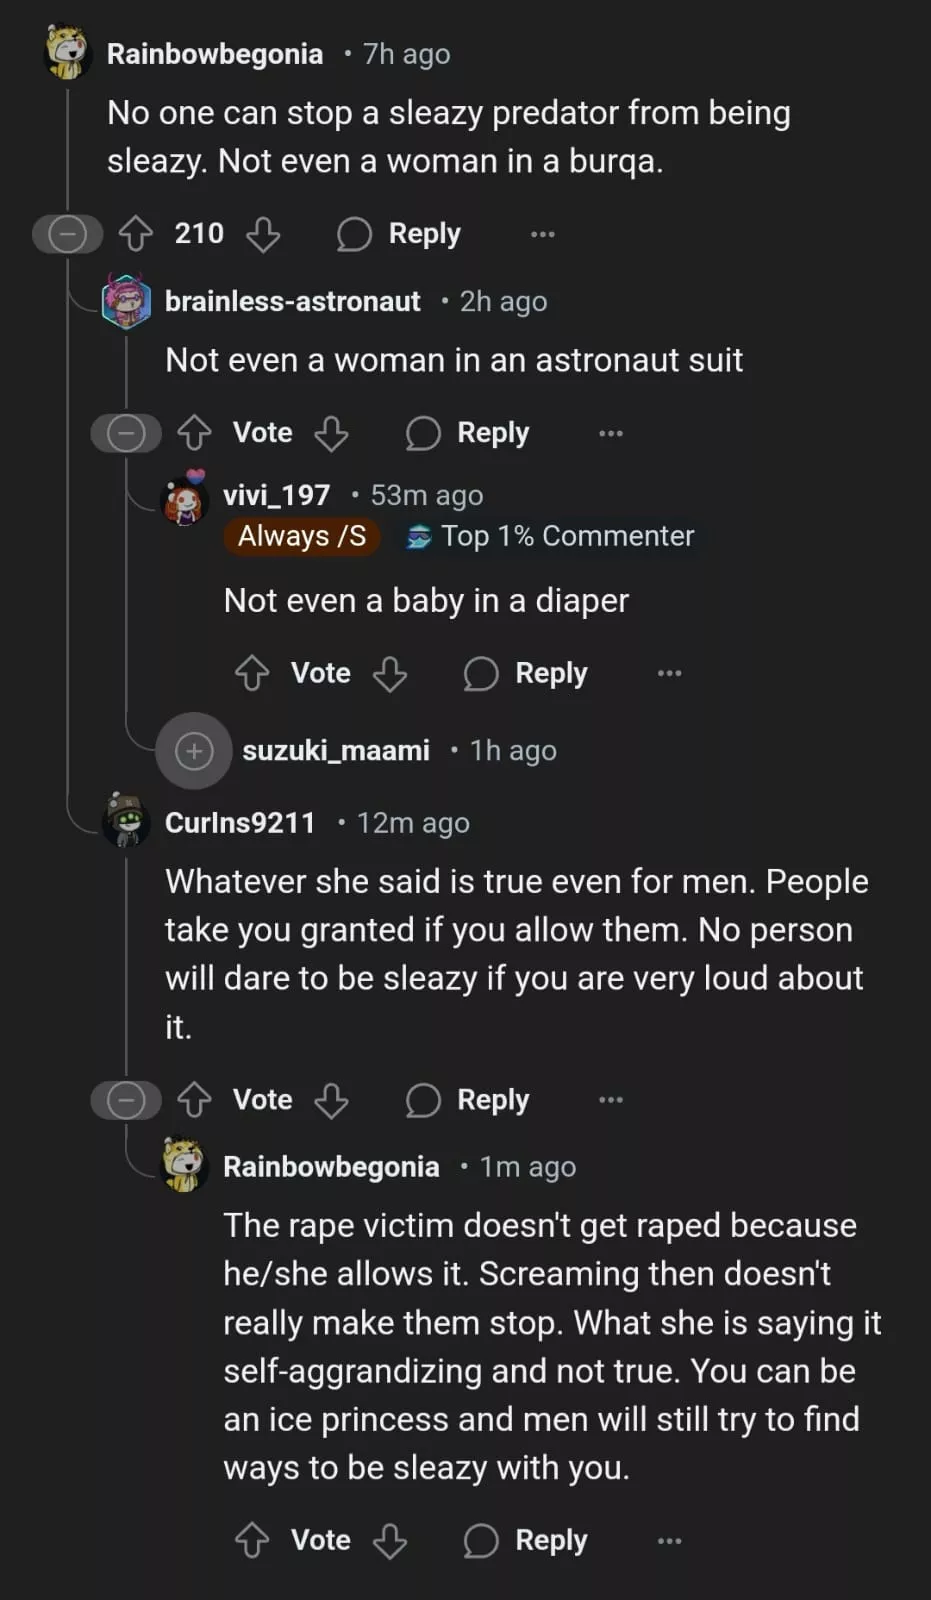This screenshot has width=931, height=1600.
Task: Click CurIns9211's avatar image
Action: (x=127, y=822)
